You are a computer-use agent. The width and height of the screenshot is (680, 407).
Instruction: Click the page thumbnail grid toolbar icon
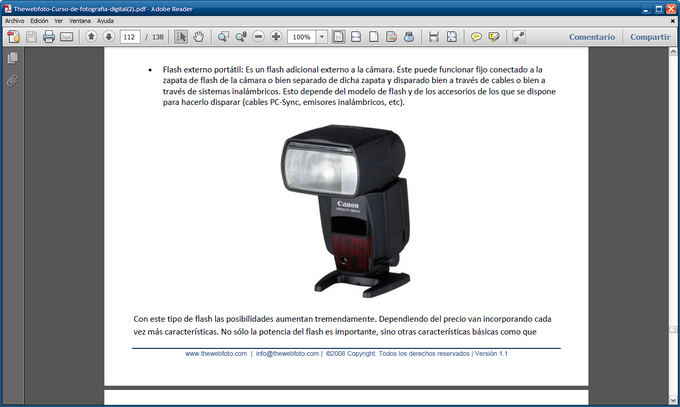451,37
